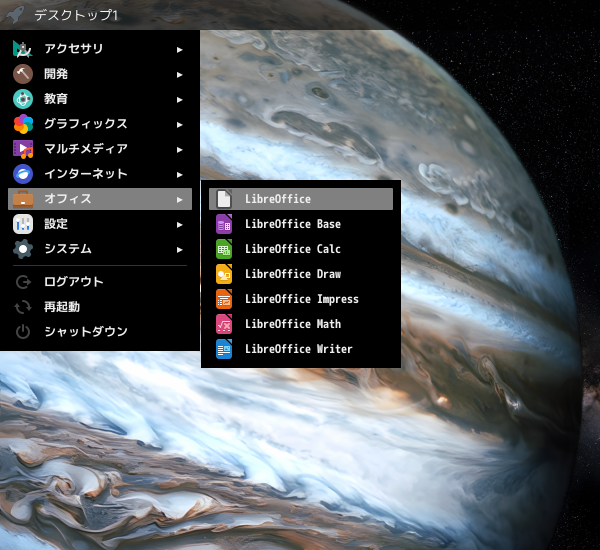Viewport: 600px width, 550px height.
Task: Expand the システム submenu arrow
Action: tap(179, 249)
